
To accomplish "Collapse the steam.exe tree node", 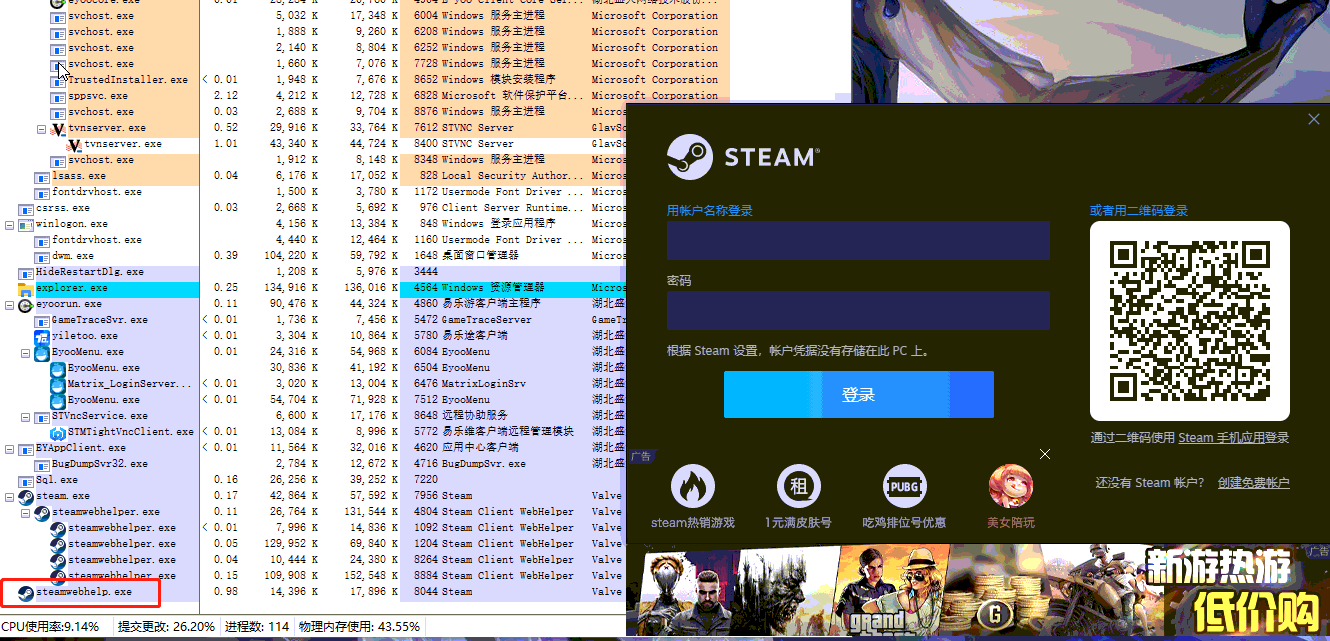I will pyautogui.click(x=10, y=497).
